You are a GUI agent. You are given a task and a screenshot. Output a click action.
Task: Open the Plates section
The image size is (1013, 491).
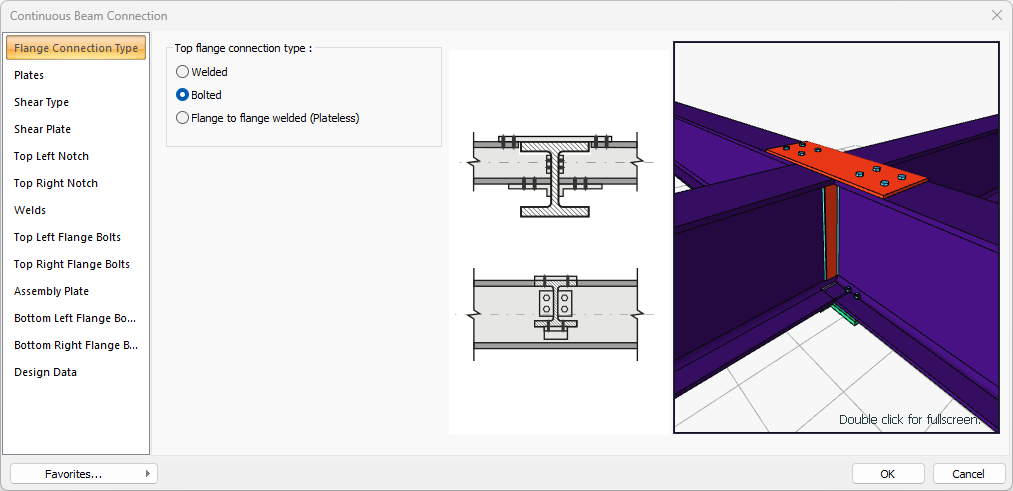30,75
